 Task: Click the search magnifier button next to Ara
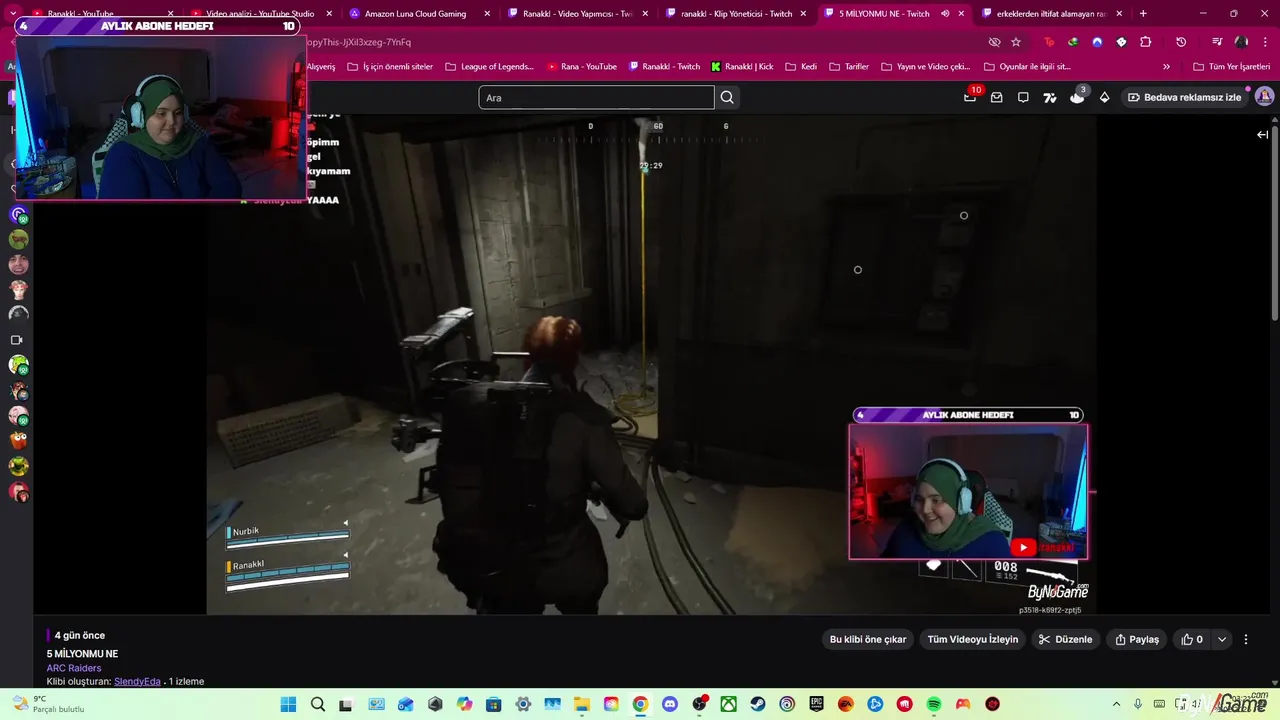727,97
